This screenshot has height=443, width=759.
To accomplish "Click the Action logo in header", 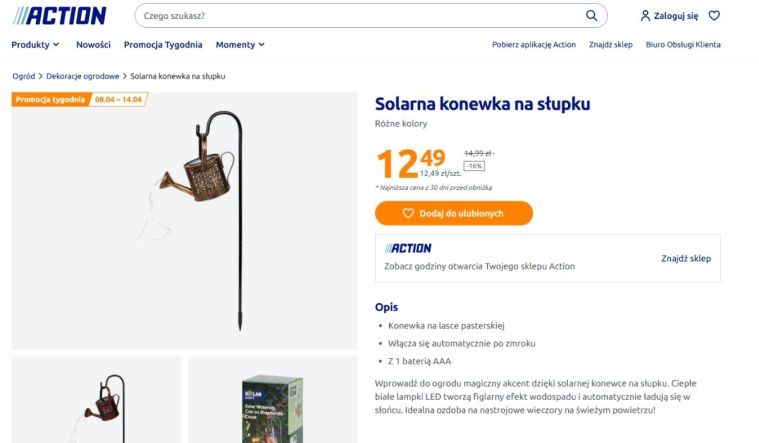I will 59,15.
